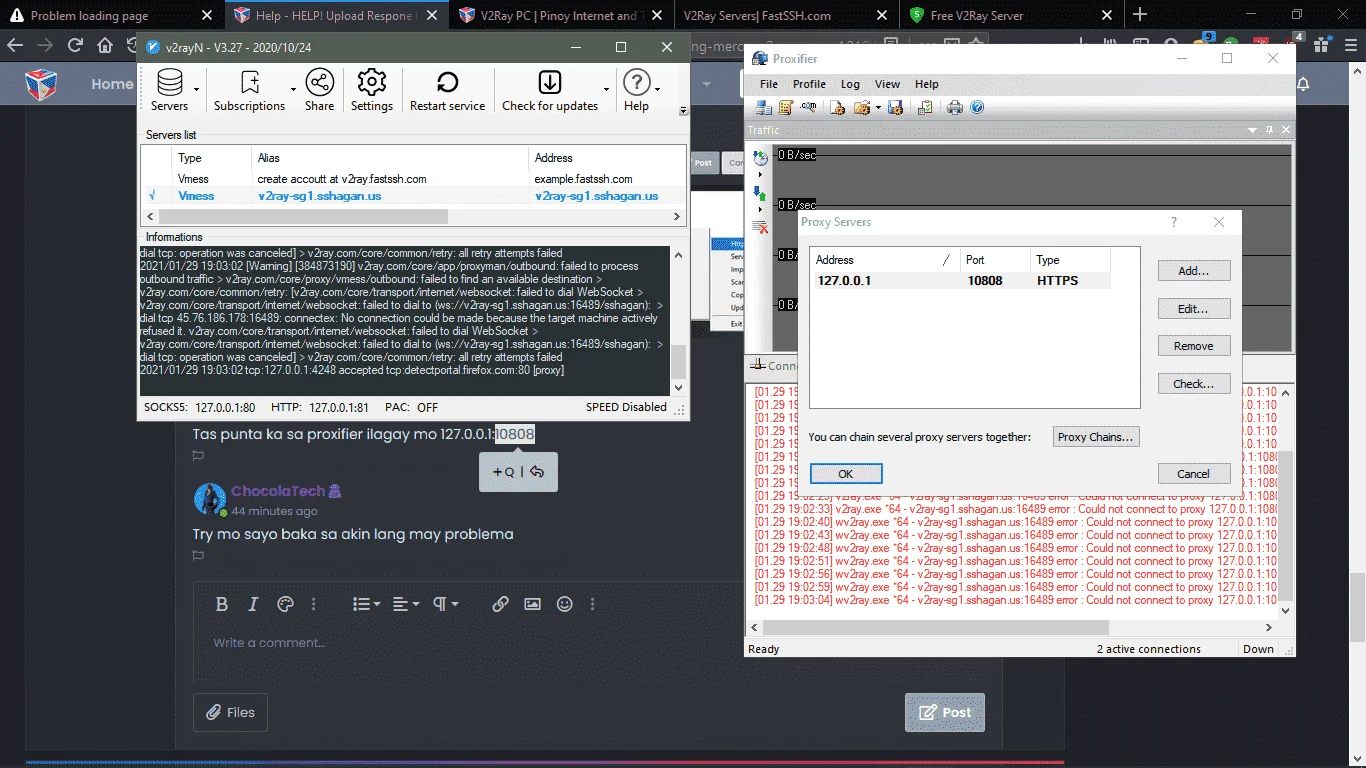This screenshot has width=1366, height=768.
Task: Click Proxifier save profile toolbar icon
Action: click(x=895, y=108)
